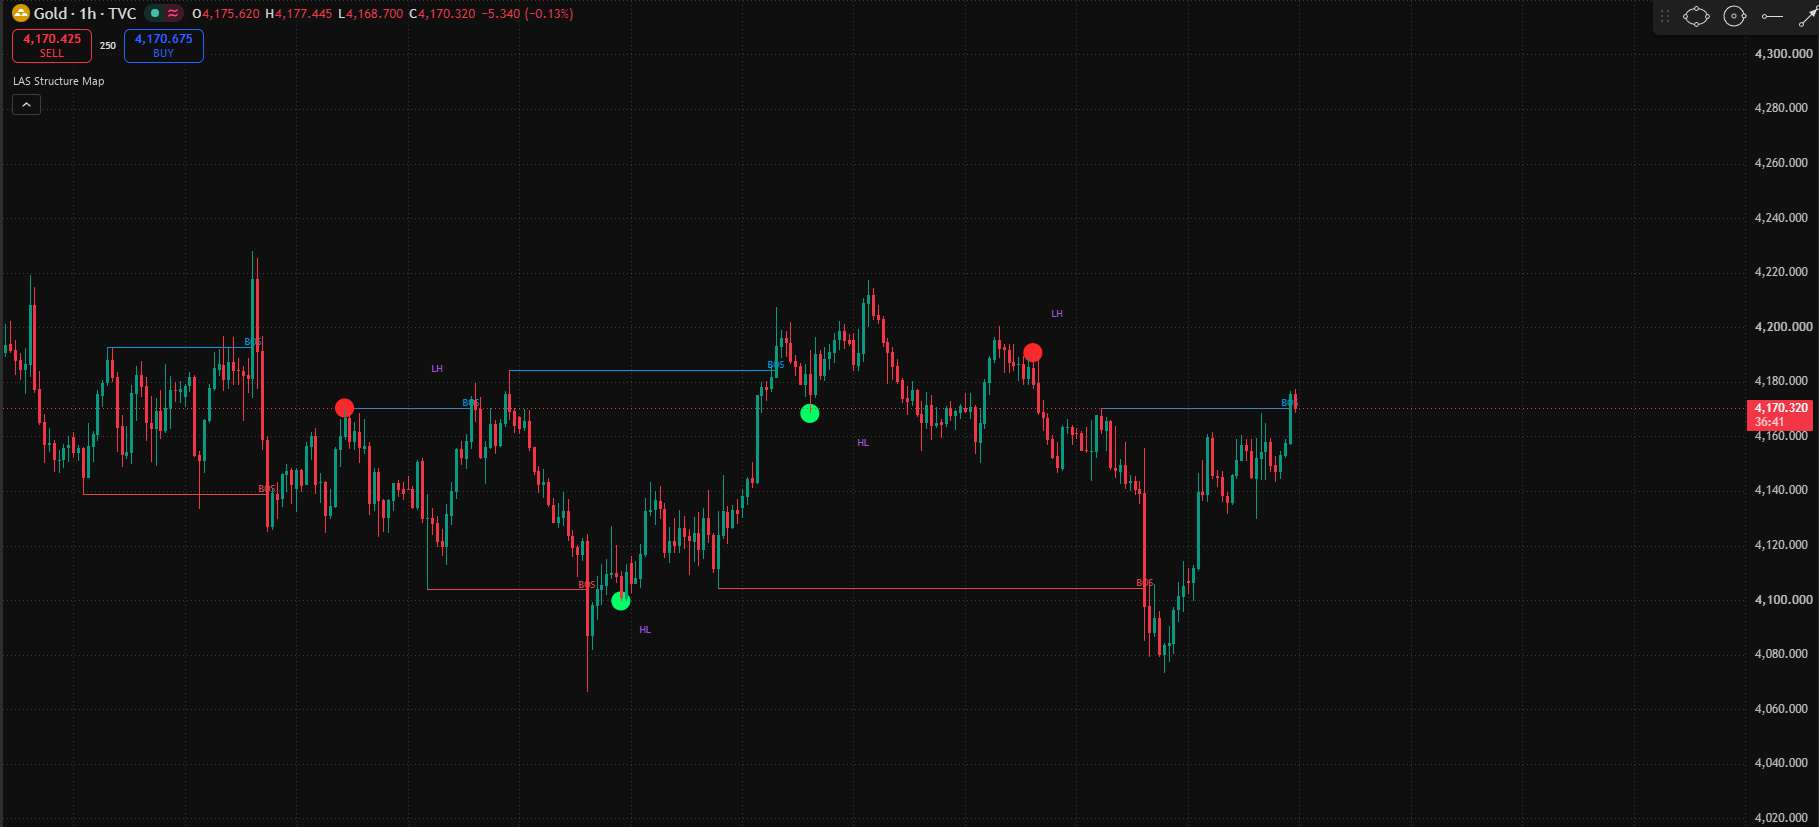Click the Gold symbol logo icon
The width and height of the screenshot is (1819, 827).
[21, 13]
